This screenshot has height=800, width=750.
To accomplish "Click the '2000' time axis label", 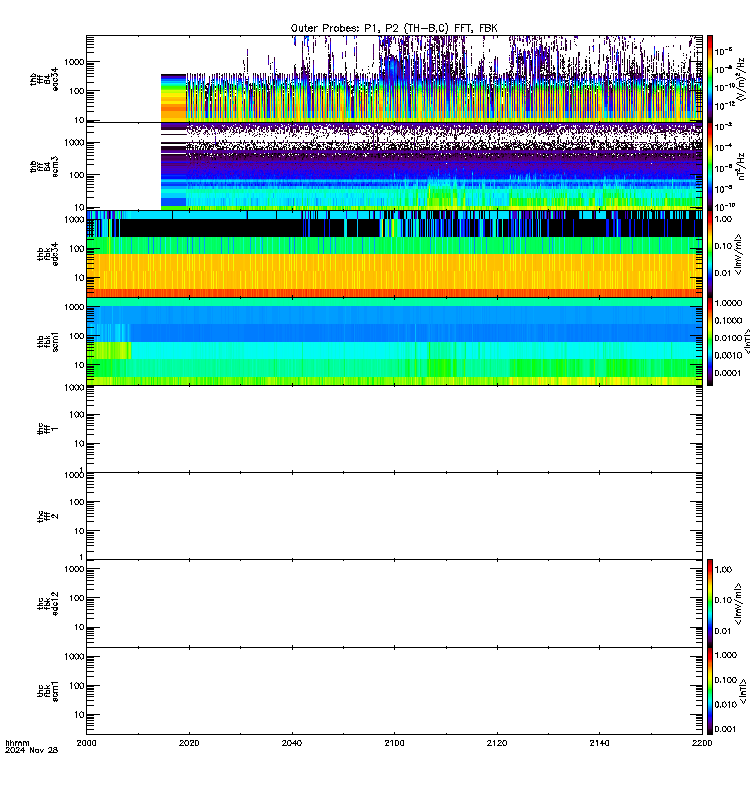I will point(86,743).
